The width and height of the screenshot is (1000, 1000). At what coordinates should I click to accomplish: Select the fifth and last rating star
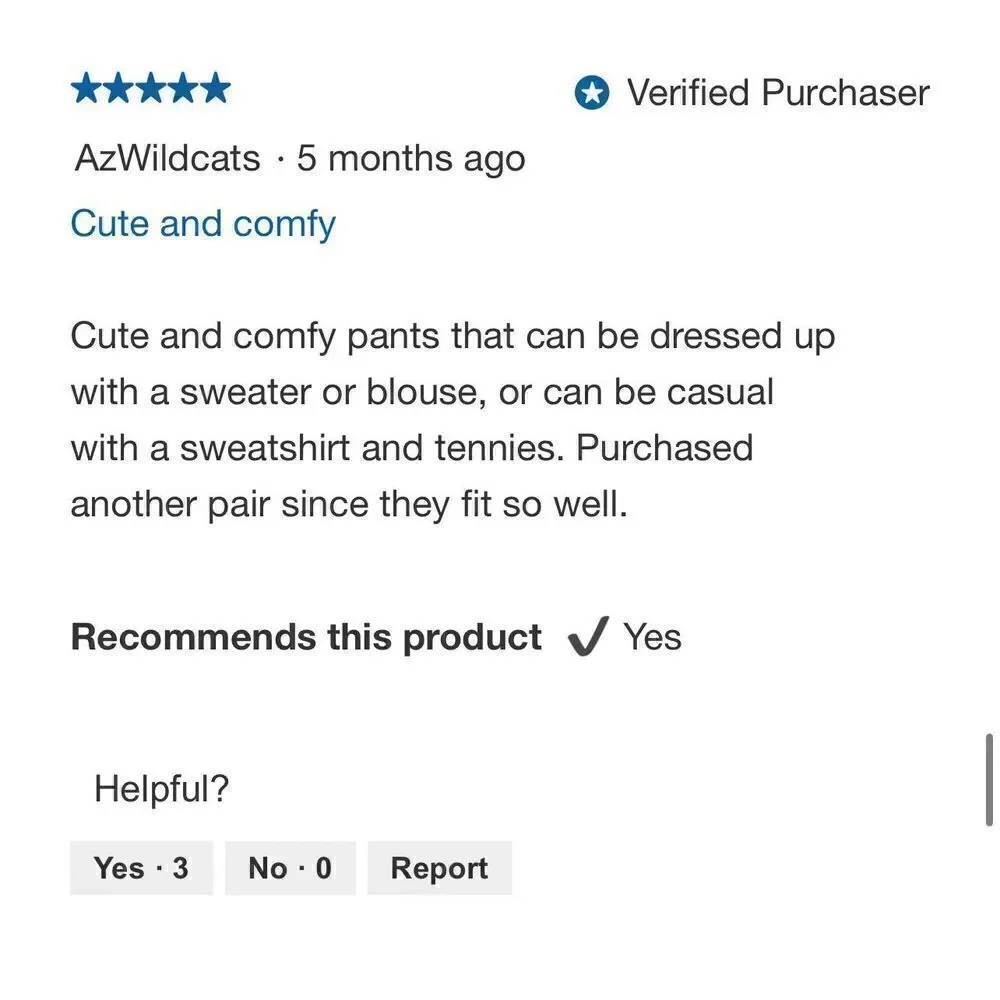(216, 88)
